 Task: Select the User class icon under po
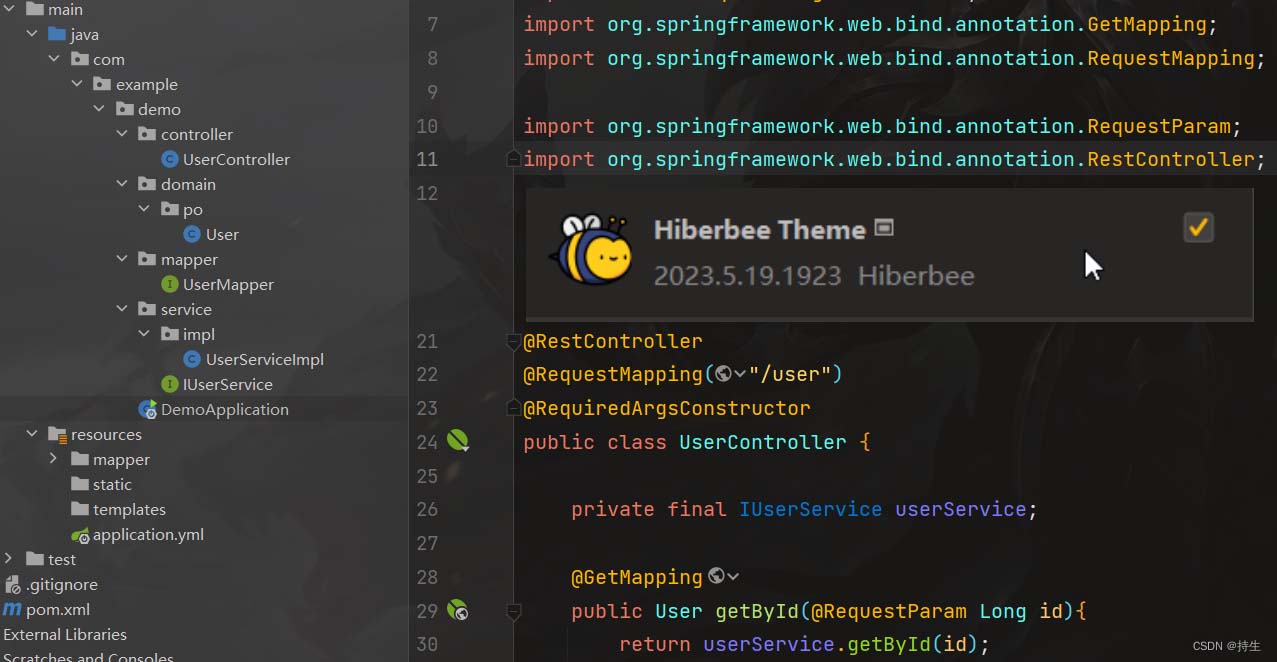[x=192, y=234]
